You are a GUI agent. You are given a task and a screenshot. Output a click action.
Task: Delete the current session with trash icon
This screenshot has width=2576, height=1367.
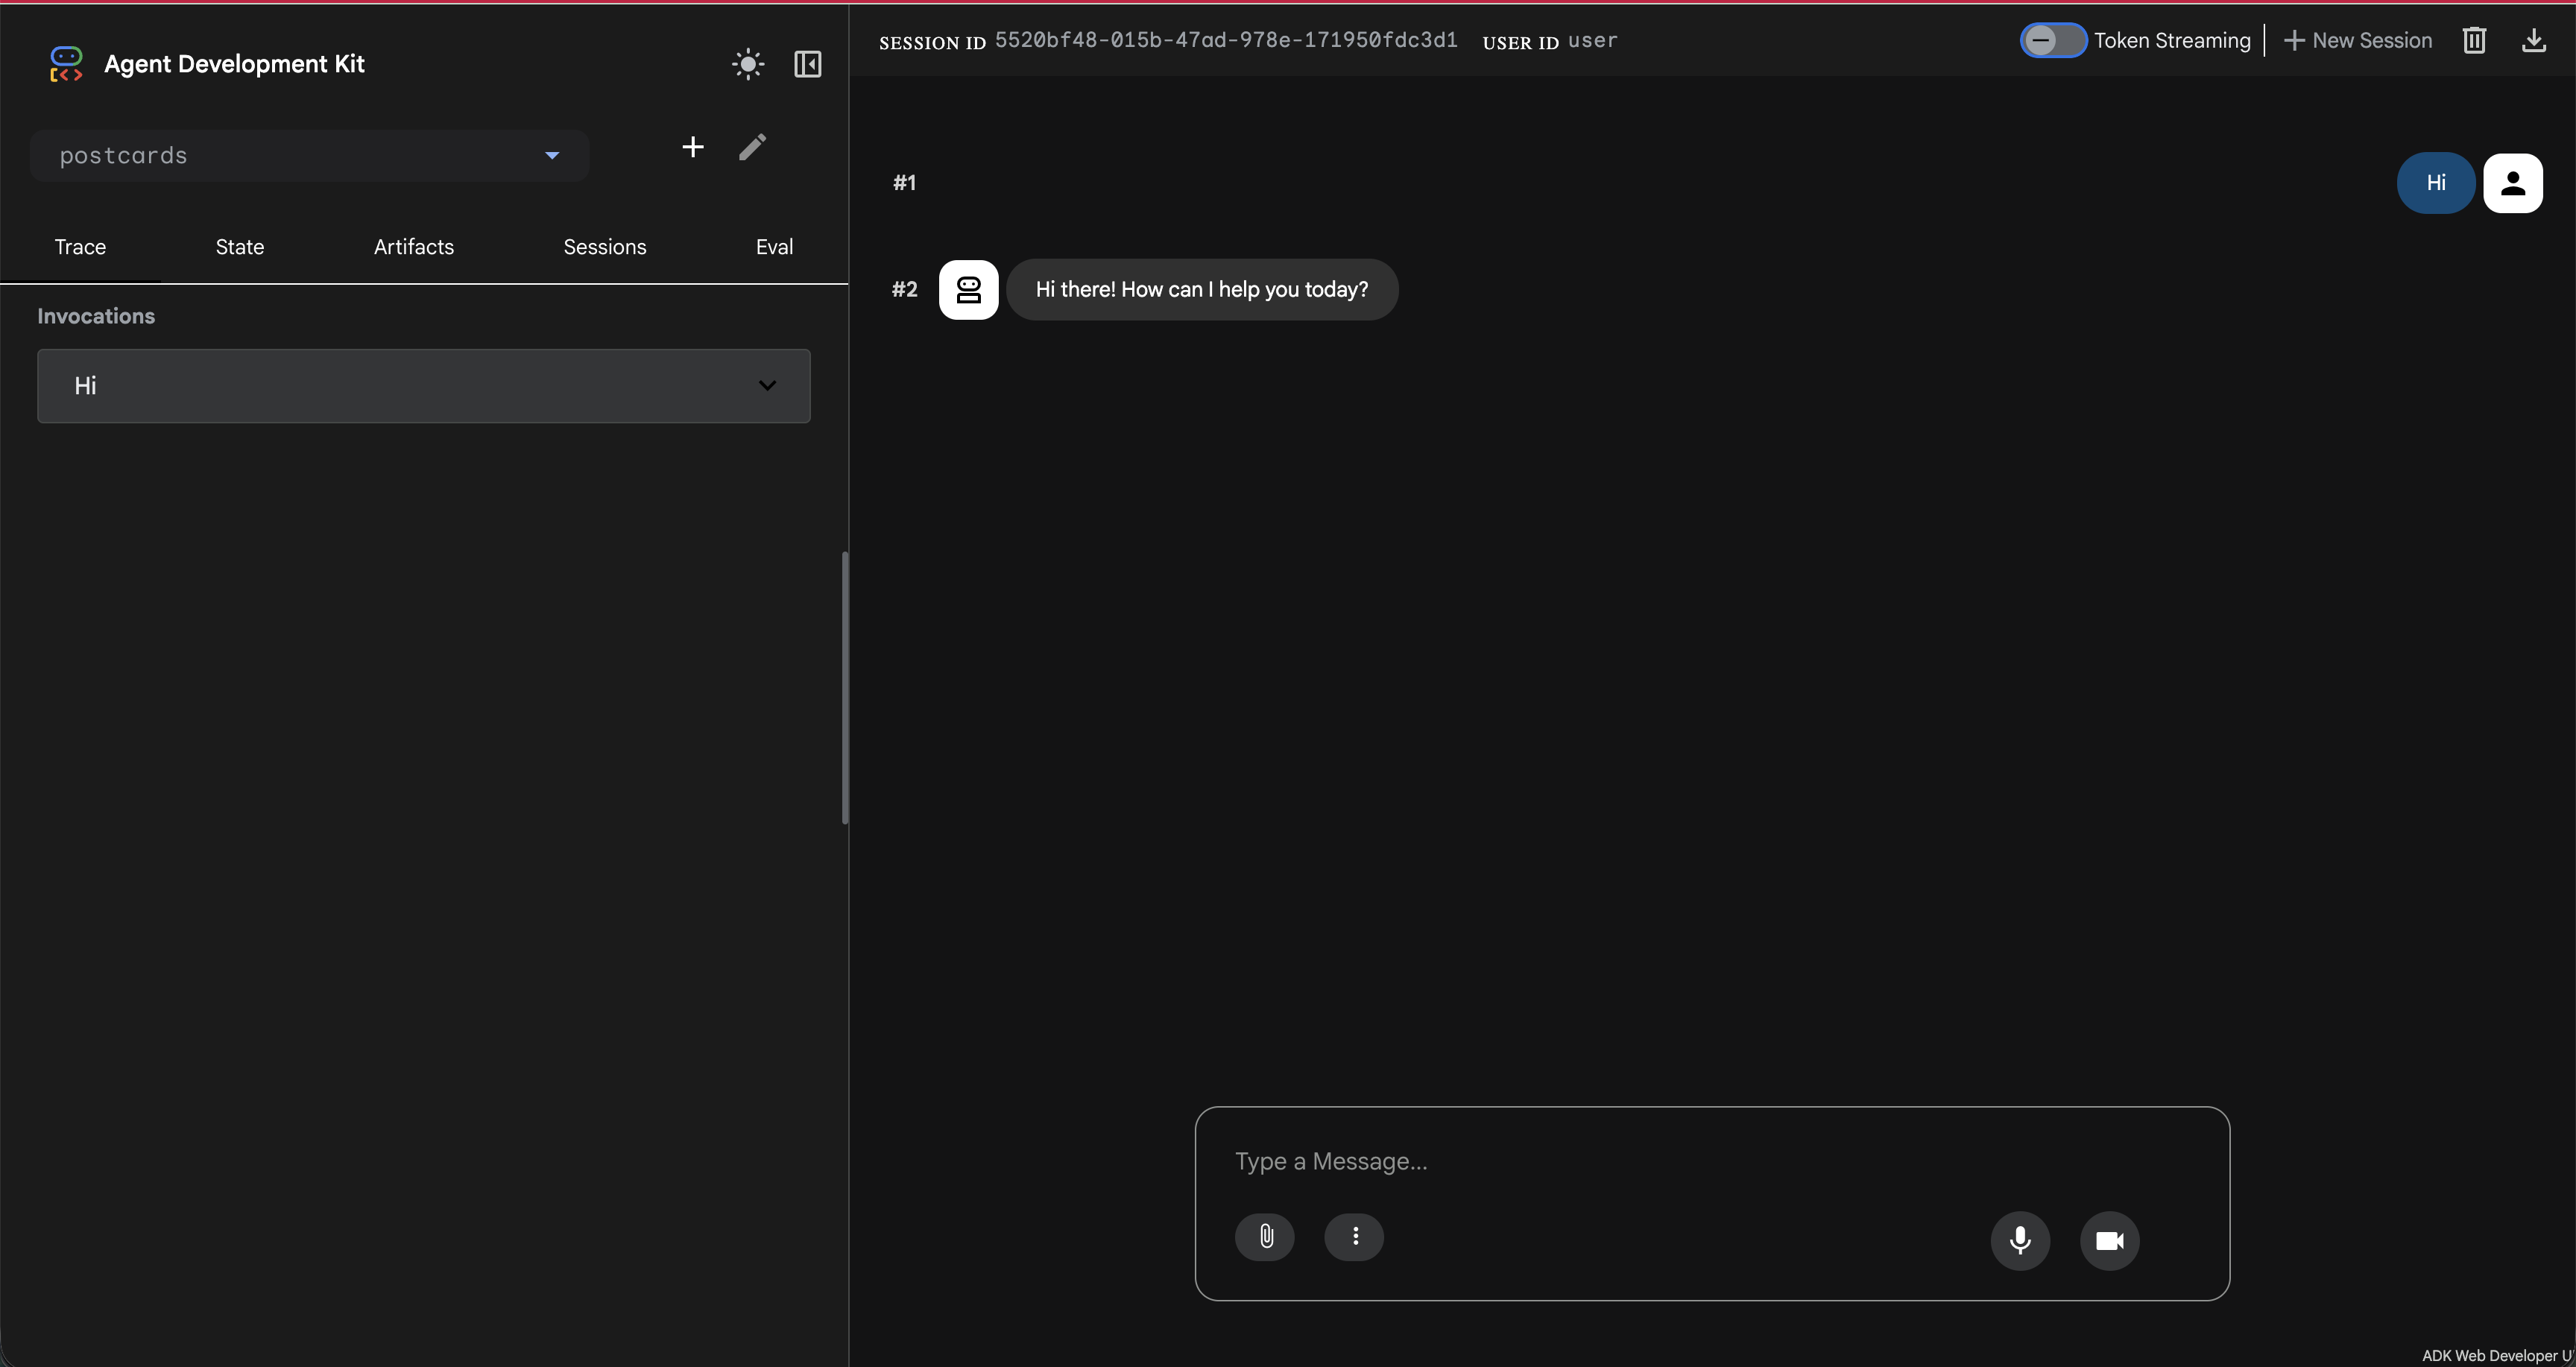(x=2475, y=40)
